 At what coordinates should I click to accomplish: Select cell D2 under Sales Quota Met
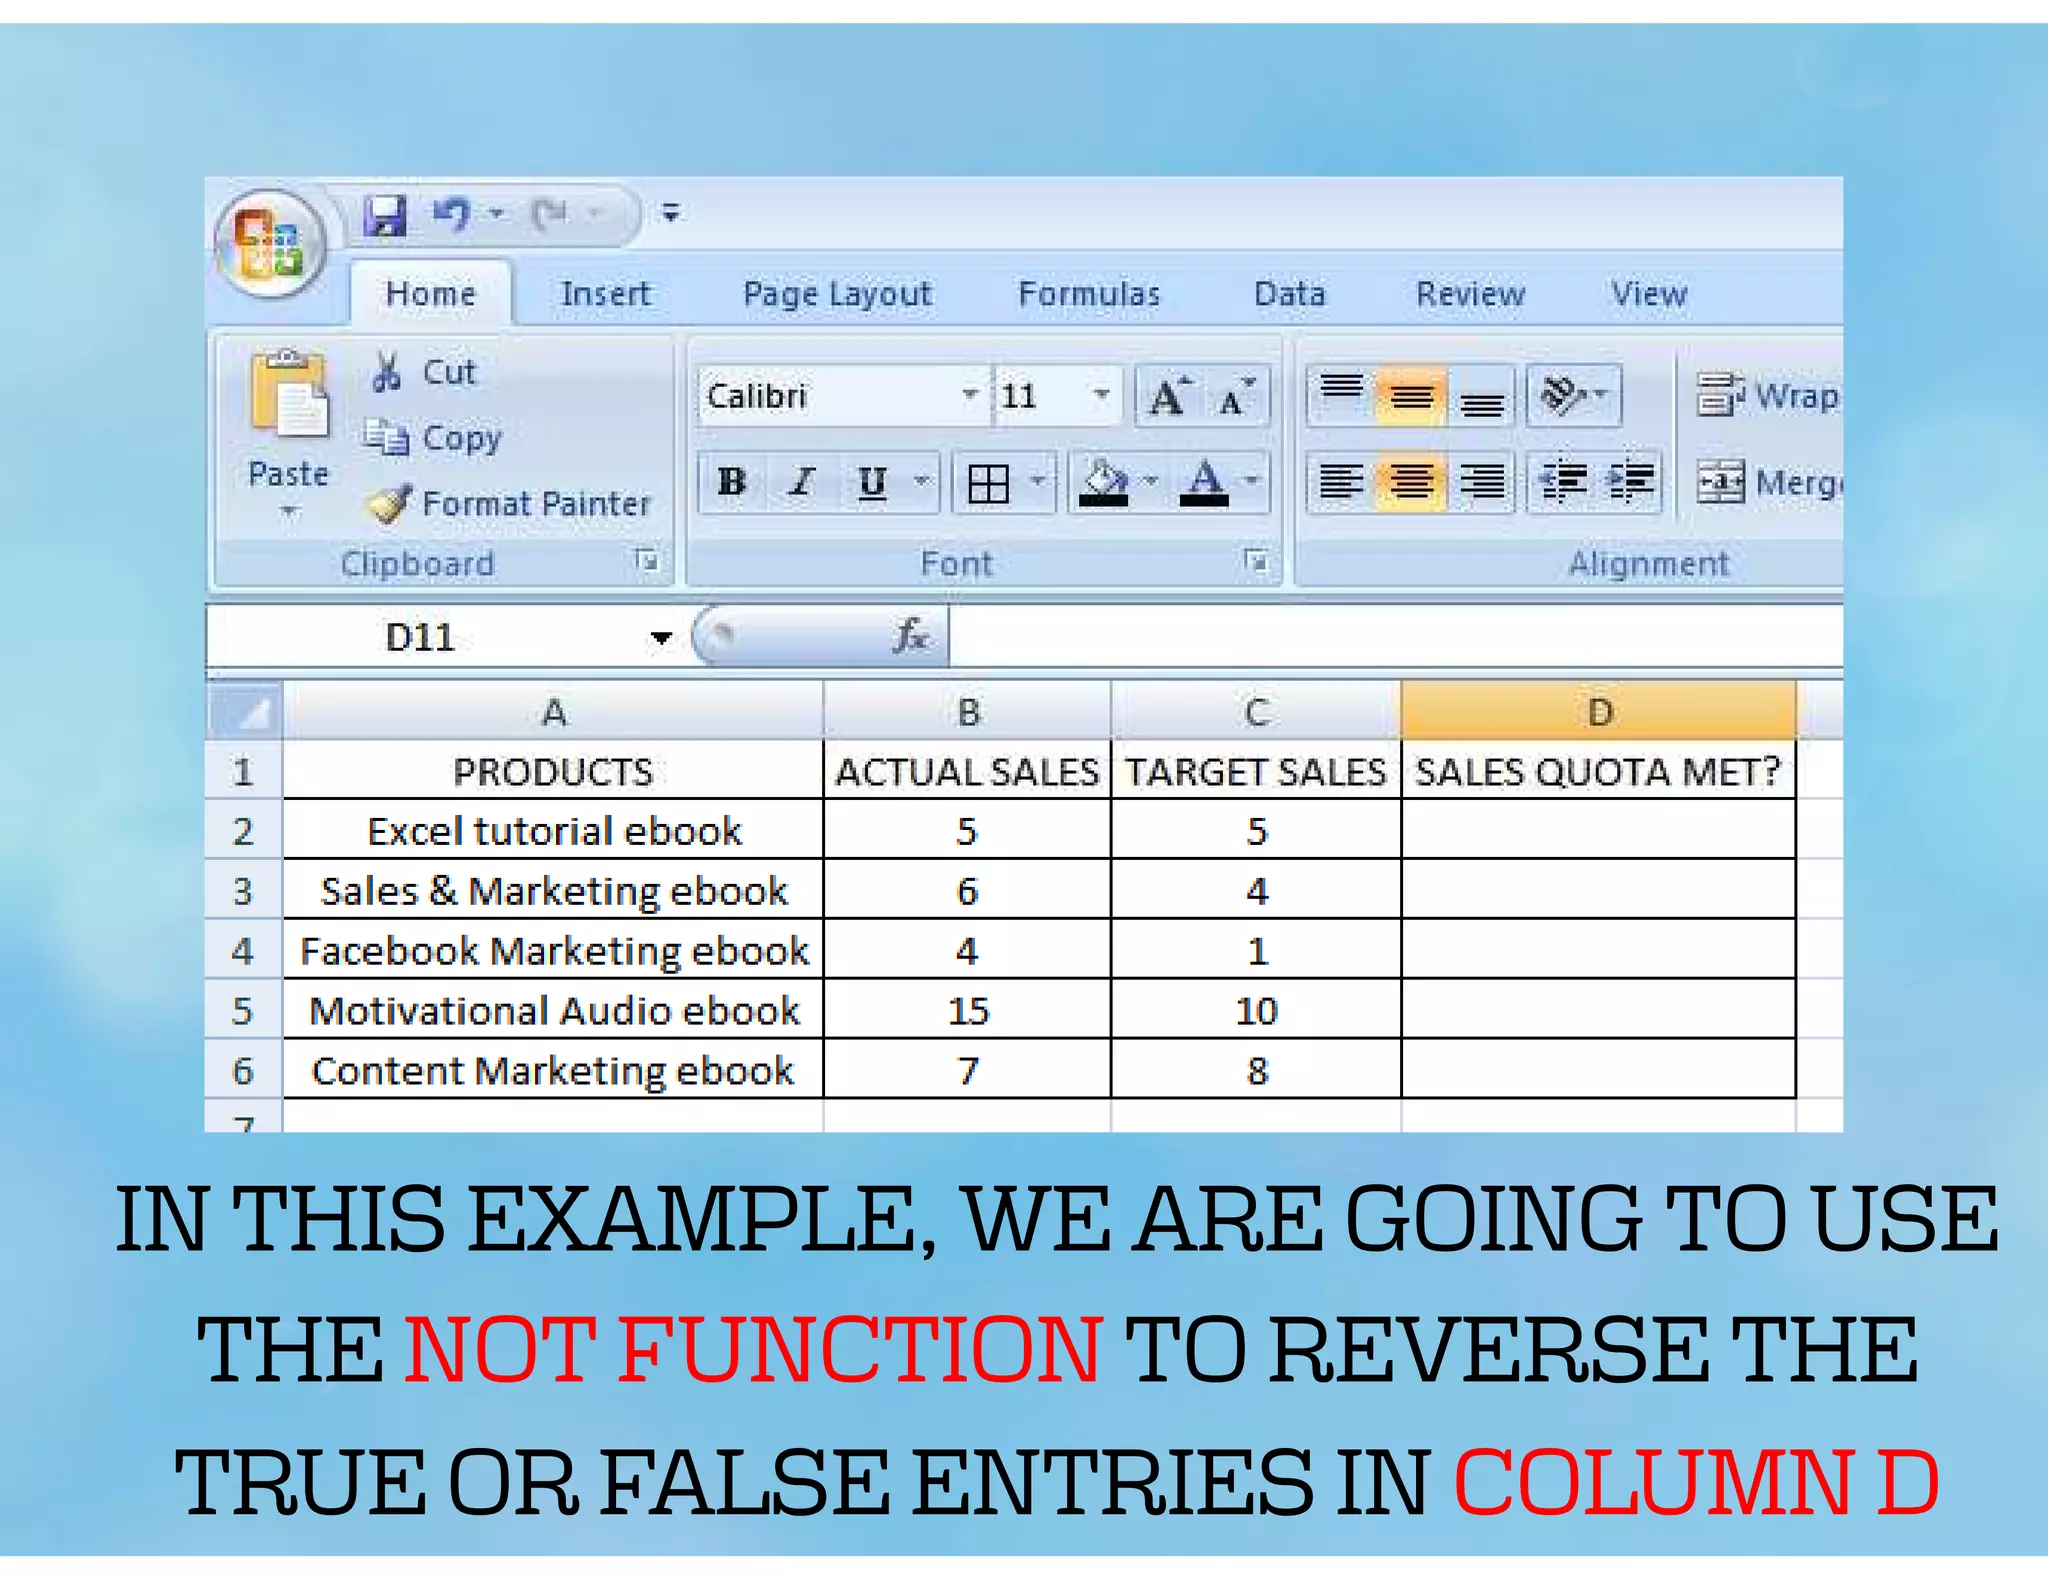1598,830
